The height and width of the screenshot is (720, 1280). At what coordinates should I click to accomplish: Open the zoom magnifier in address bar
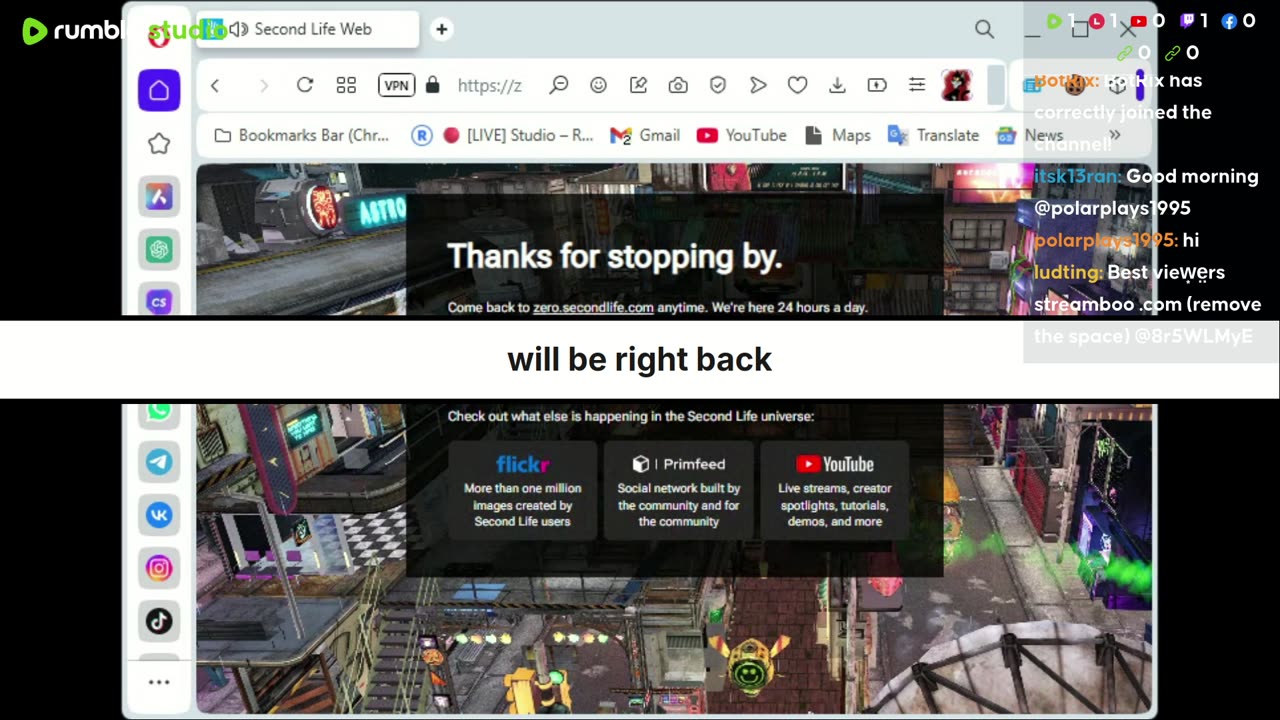tap(559, 86)
